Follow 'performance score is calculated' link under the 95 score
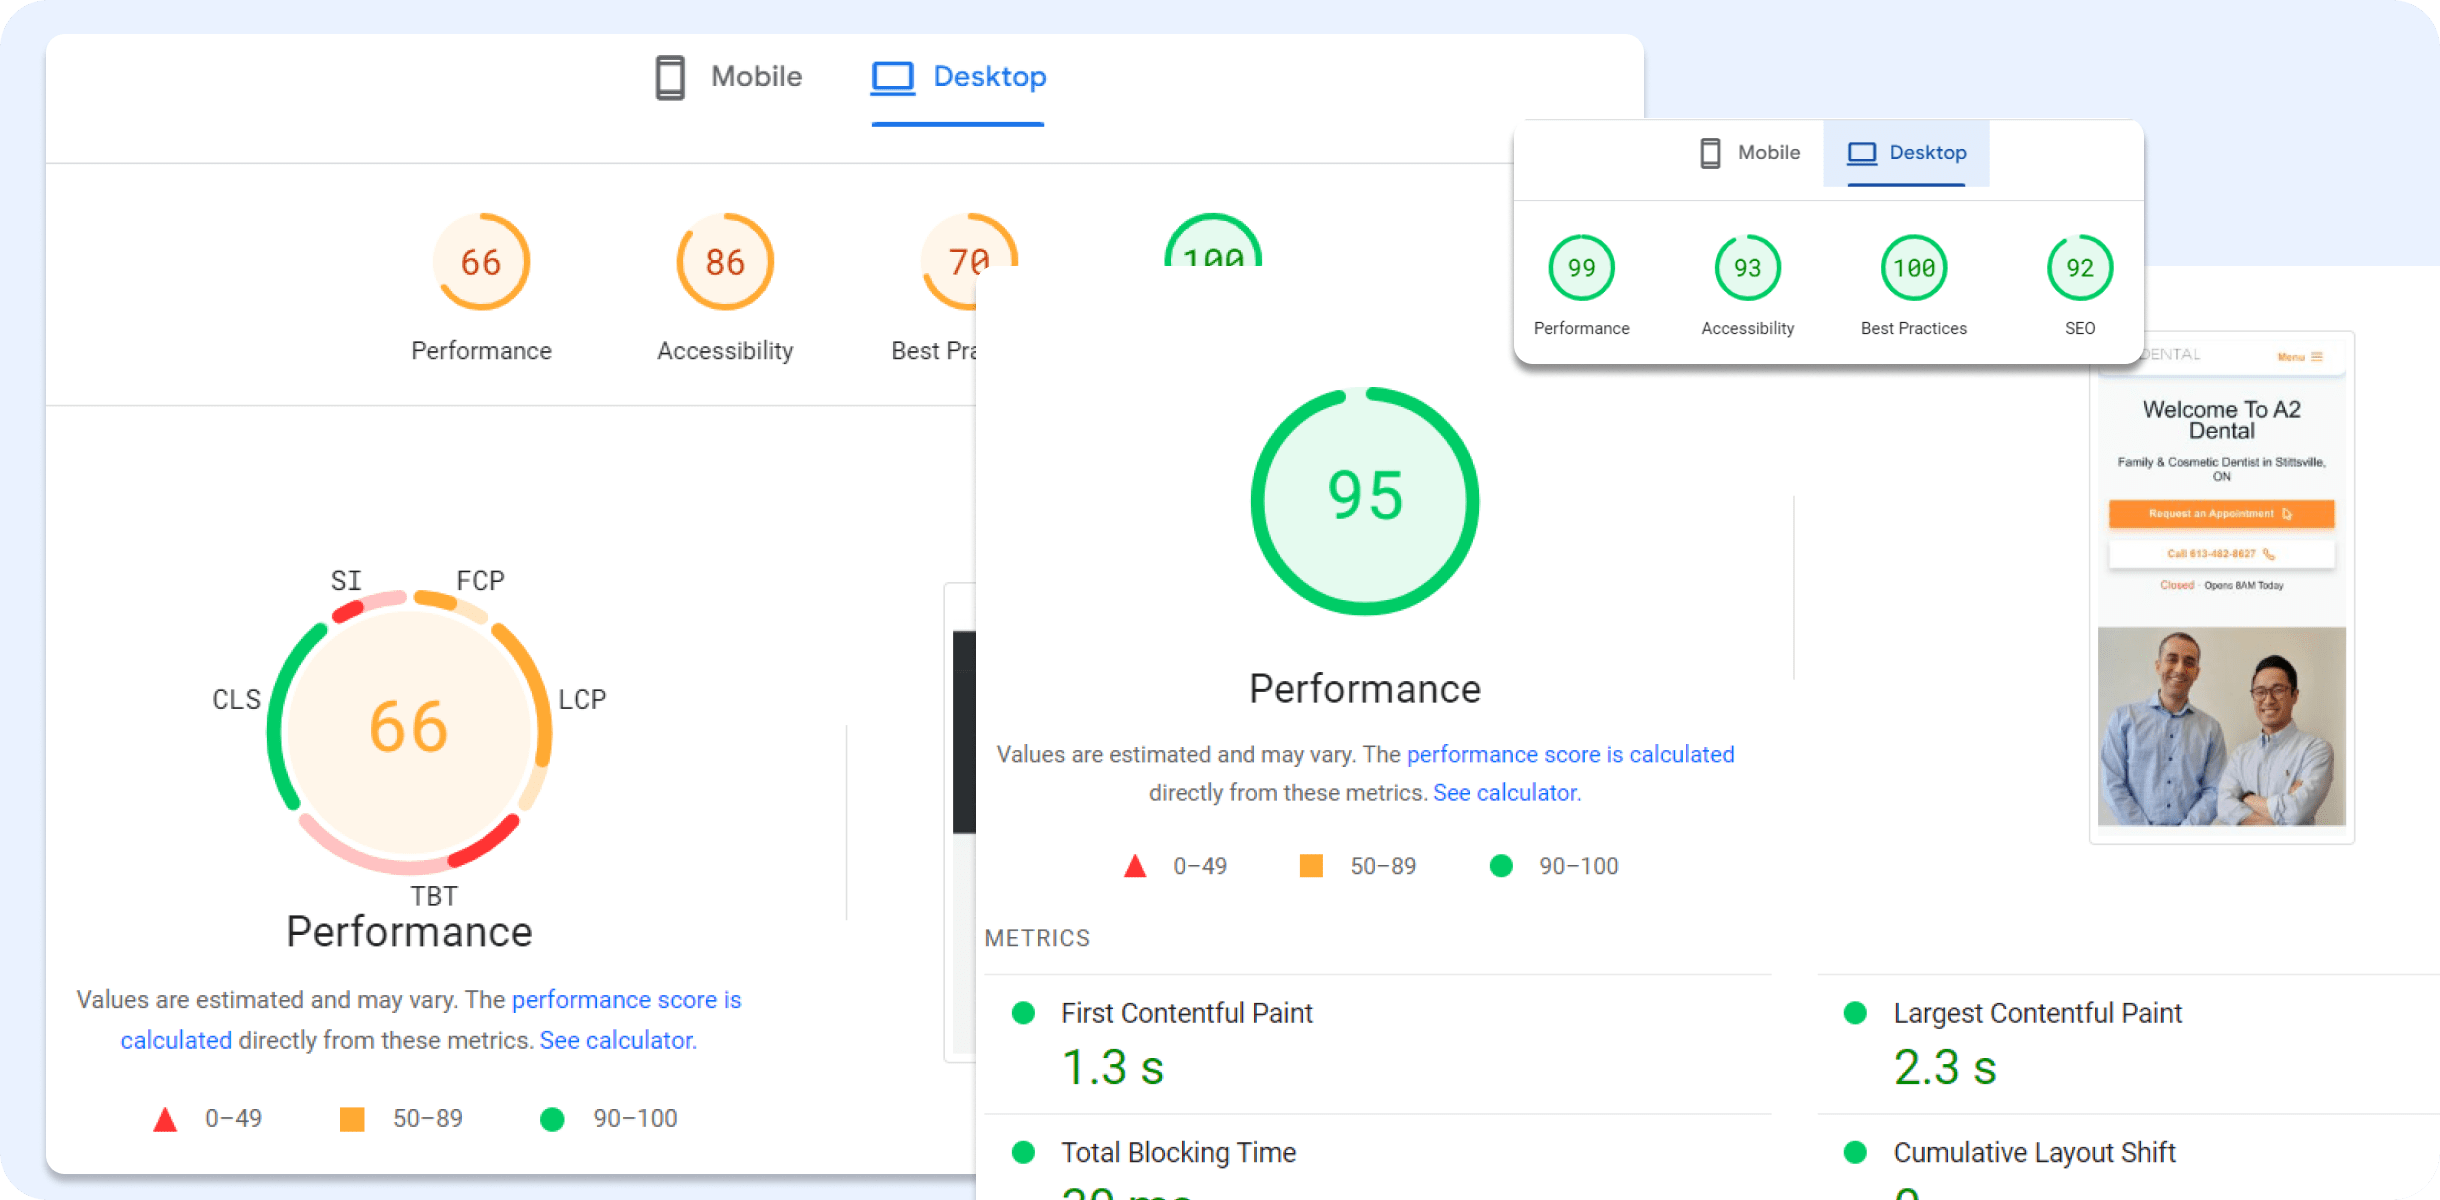This screenshot has width=2440, height=1200. 1570,755
